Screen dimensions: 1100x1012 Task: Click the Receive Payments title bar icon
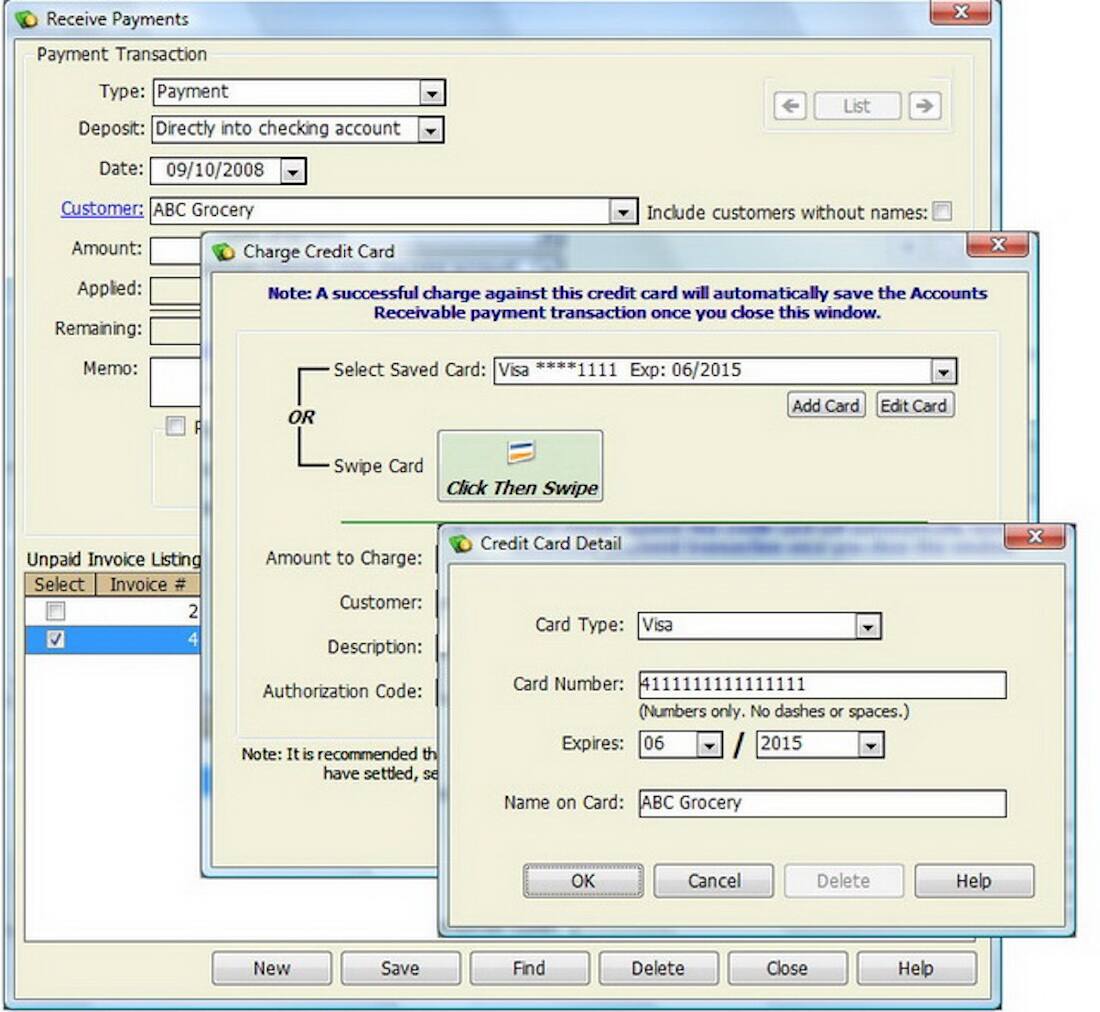(x=25, y=18)
